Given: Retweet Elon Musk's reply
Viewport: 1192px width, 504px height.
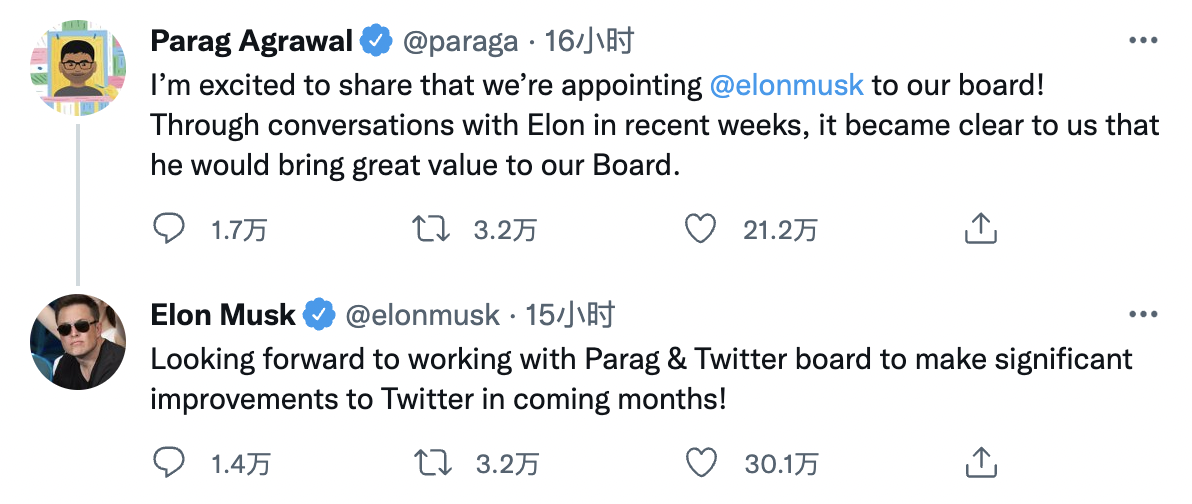Looking at the screenshot, I should (431, 463).
